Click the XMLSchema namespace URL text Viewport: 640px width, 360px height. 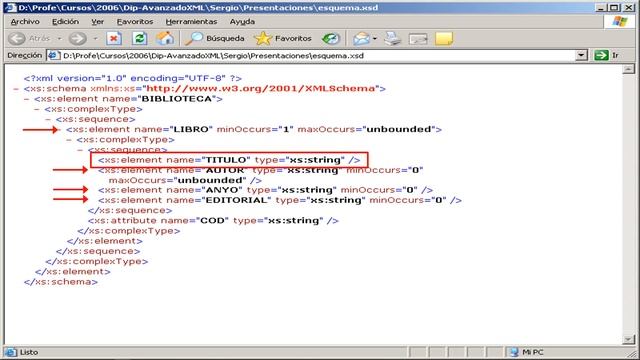coord(260,89)
